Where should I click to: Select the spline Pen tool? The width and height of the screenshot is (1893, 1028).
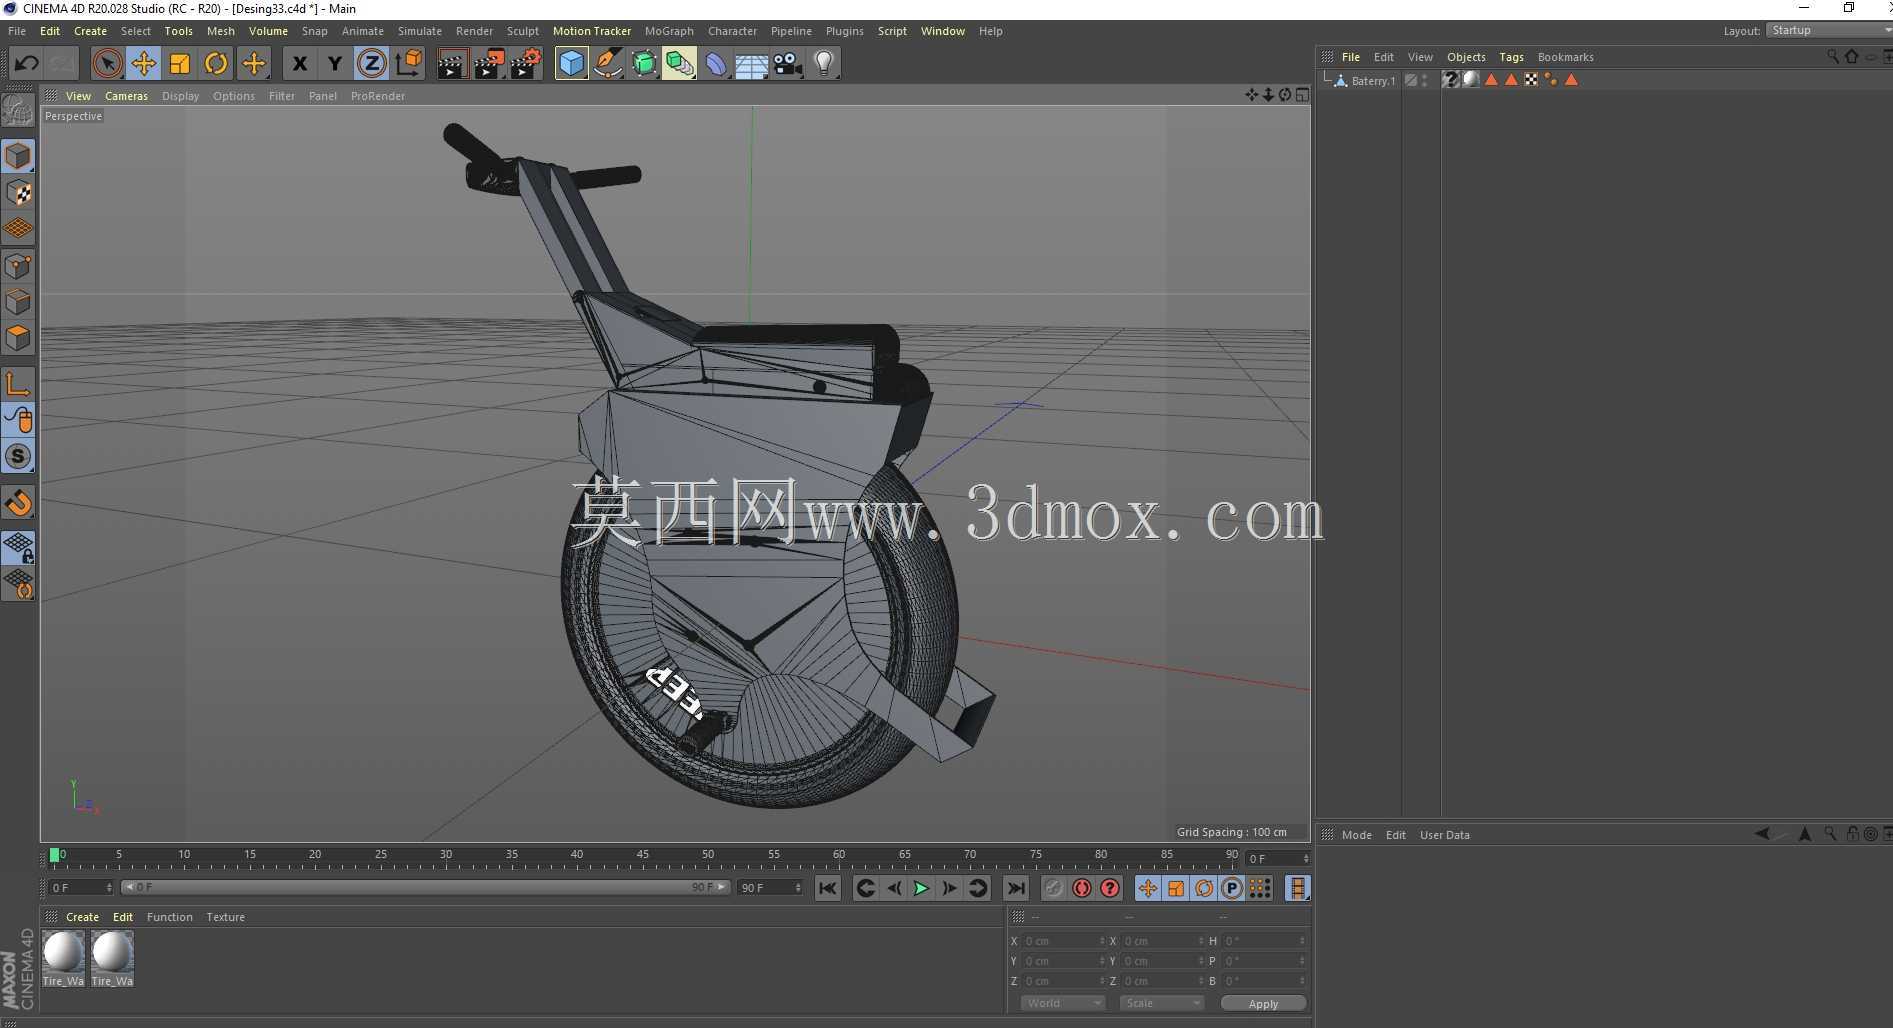tap(608, 64)
